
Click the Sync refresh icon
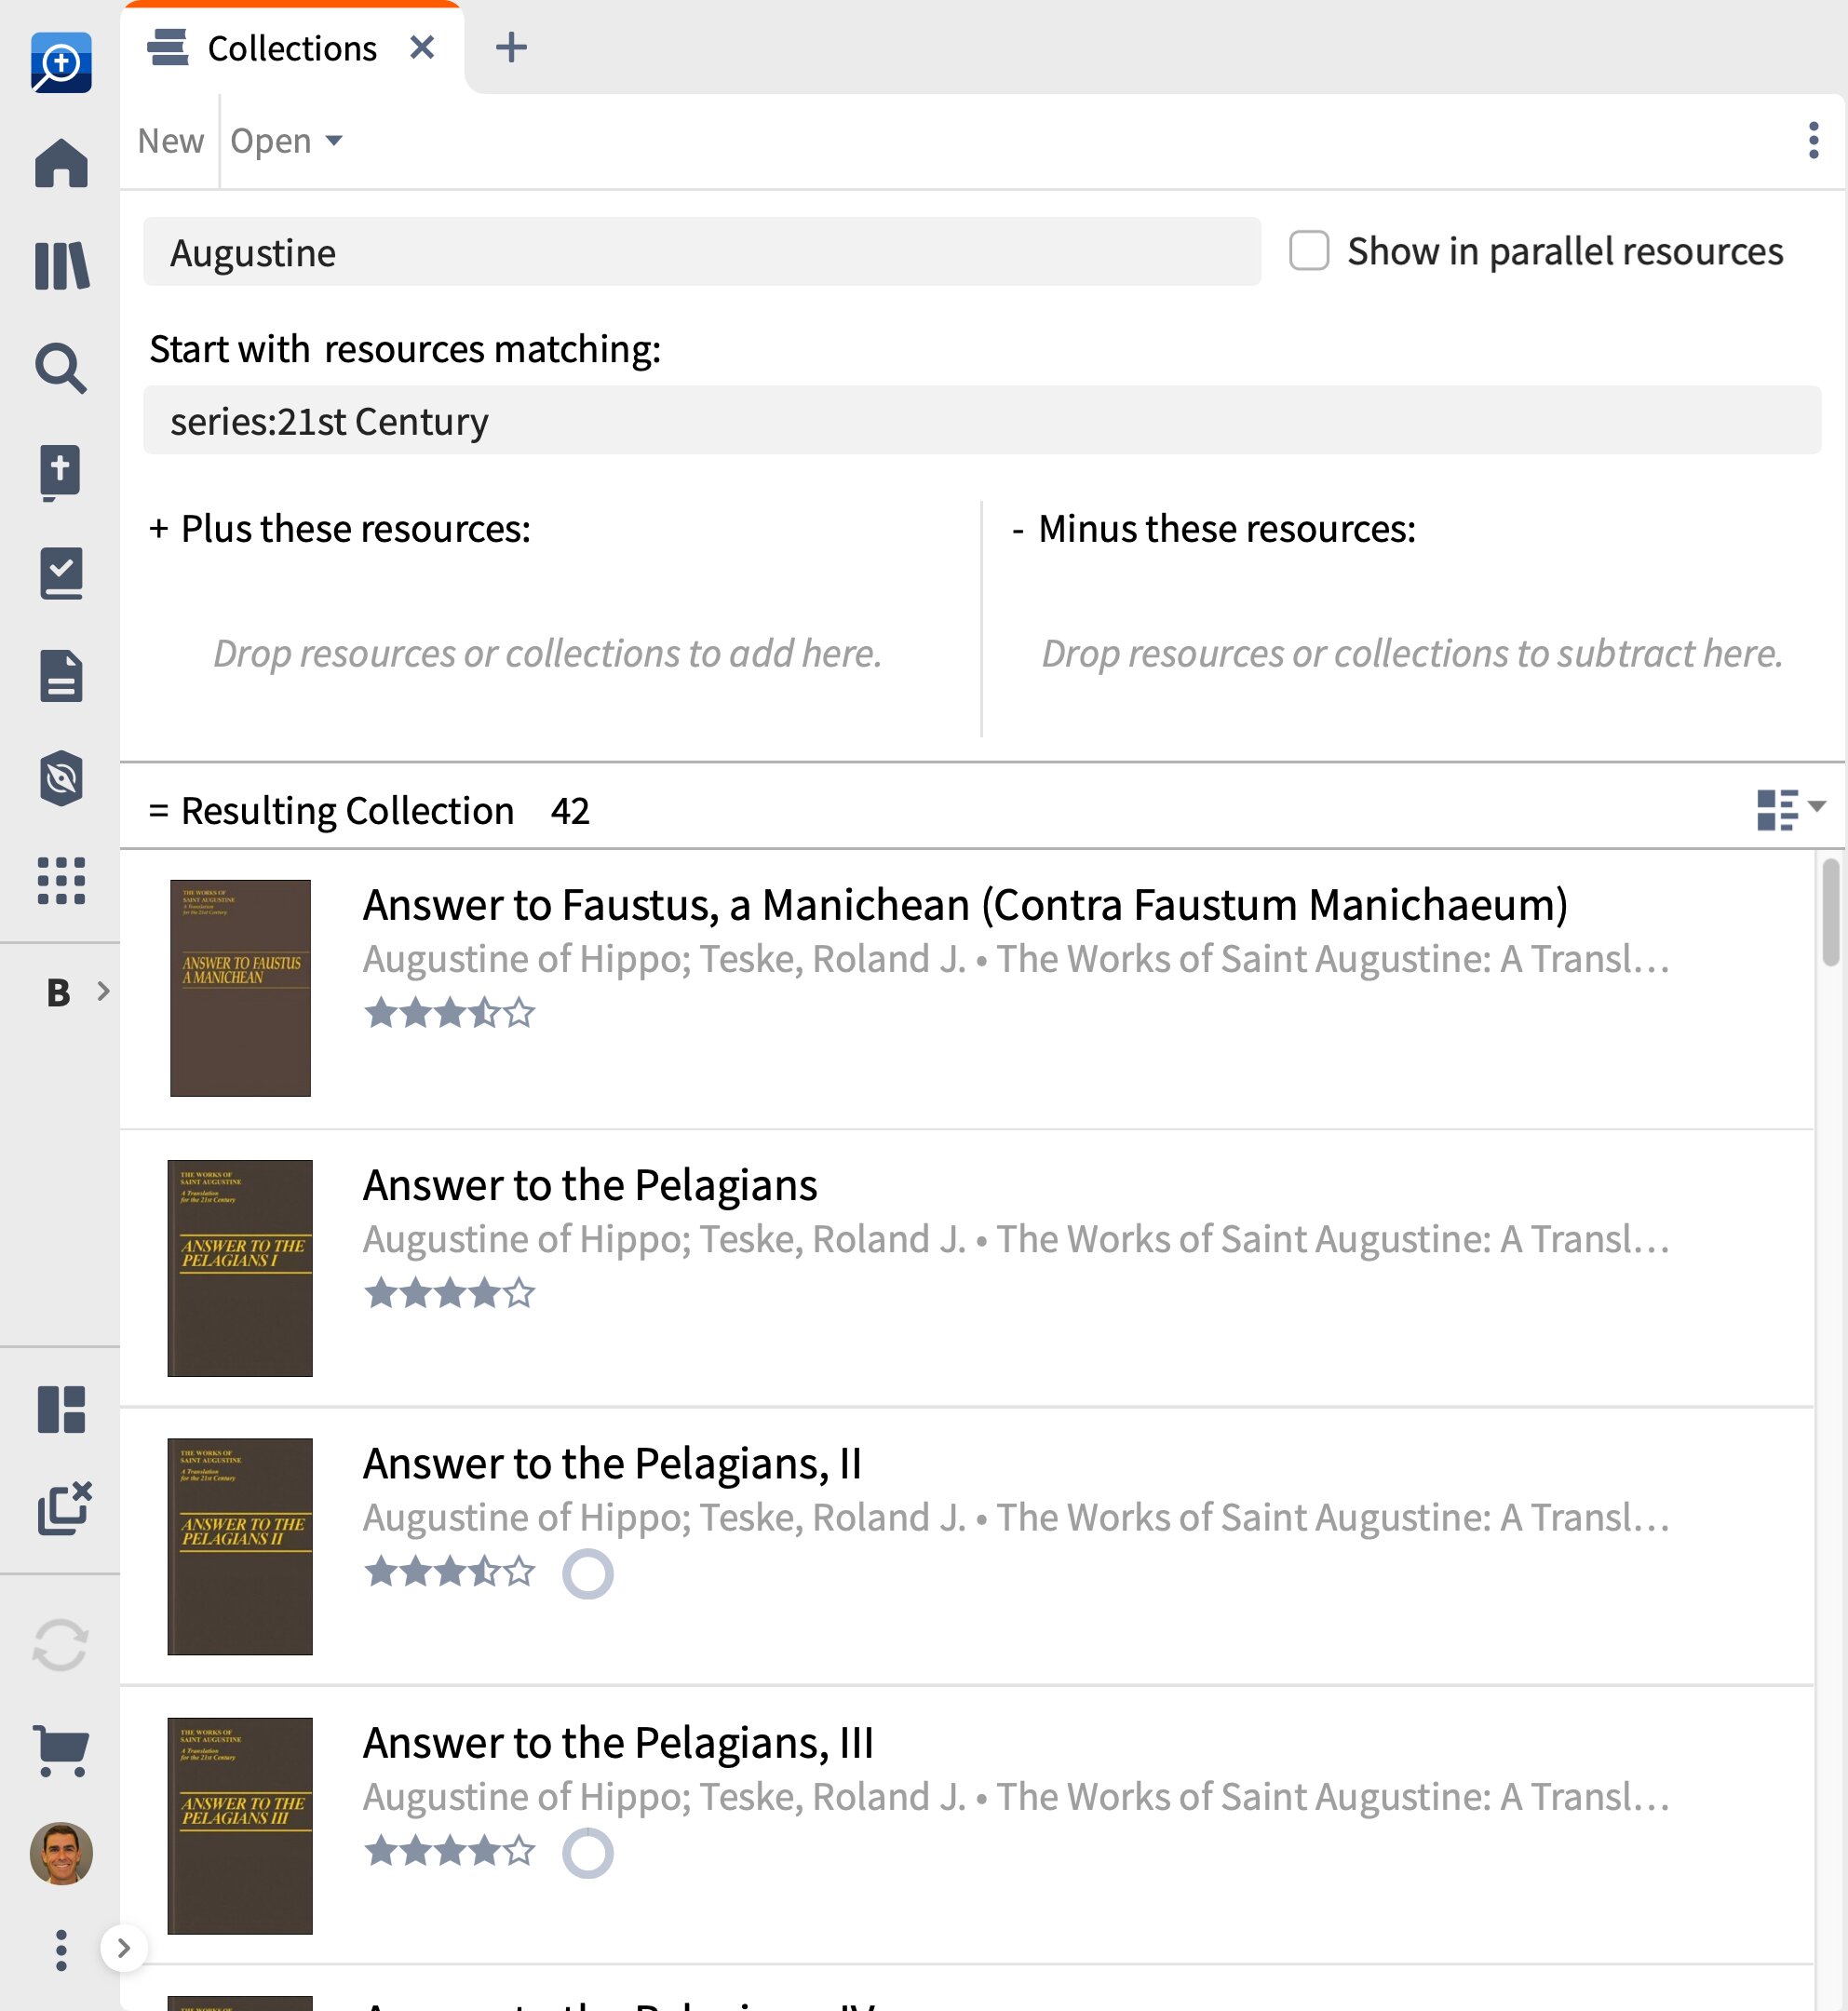point(61,1645)
